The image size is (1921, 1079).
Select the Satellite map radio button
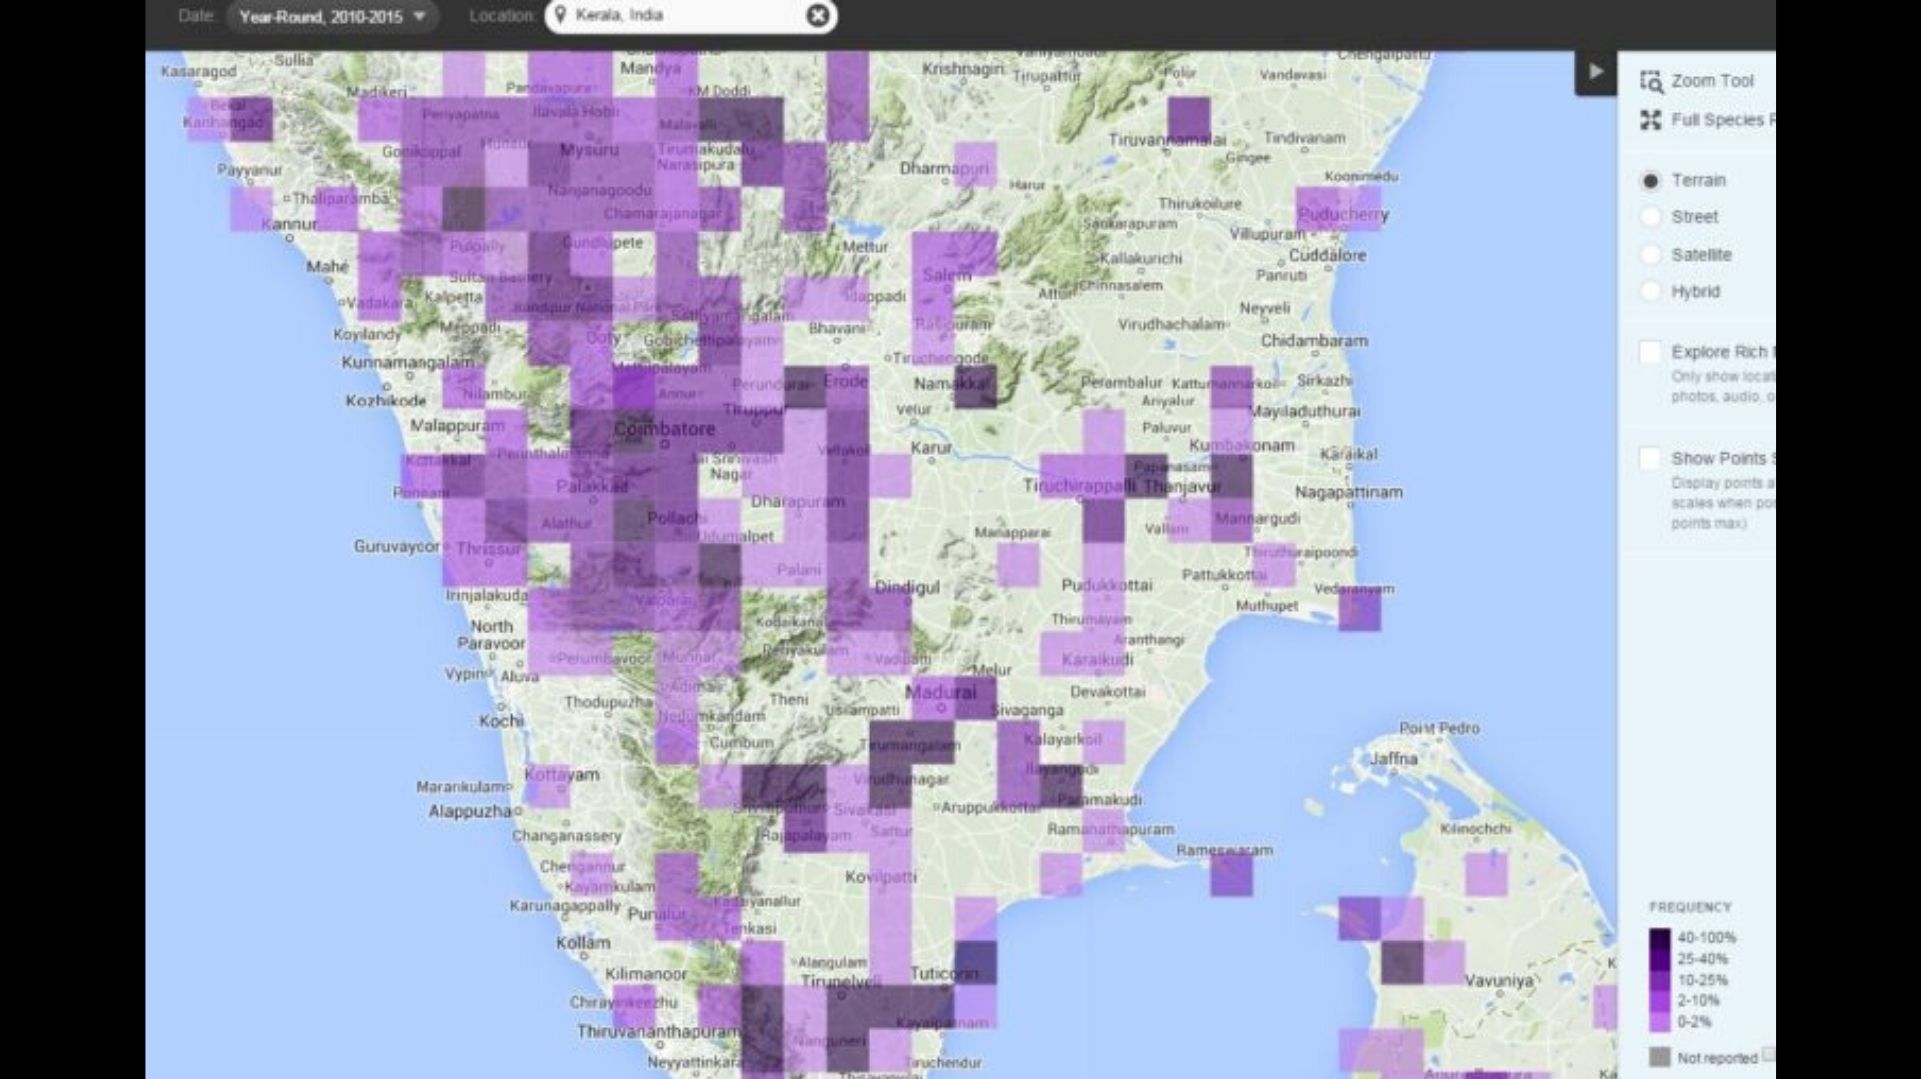click(1651, 255)
